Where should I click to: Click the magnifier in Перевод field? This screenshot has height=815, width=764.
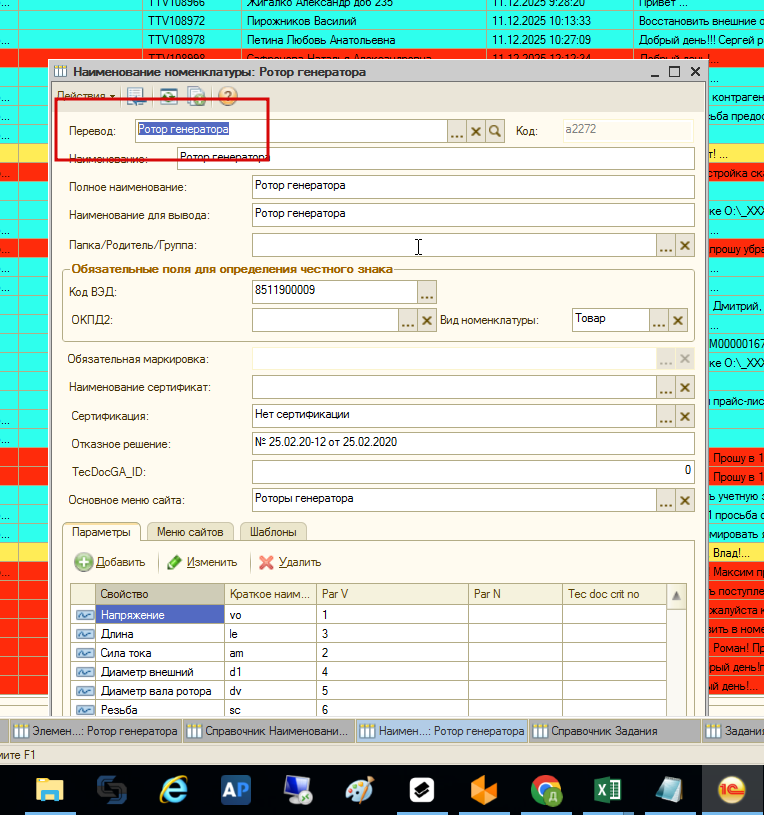coord(495,131)
